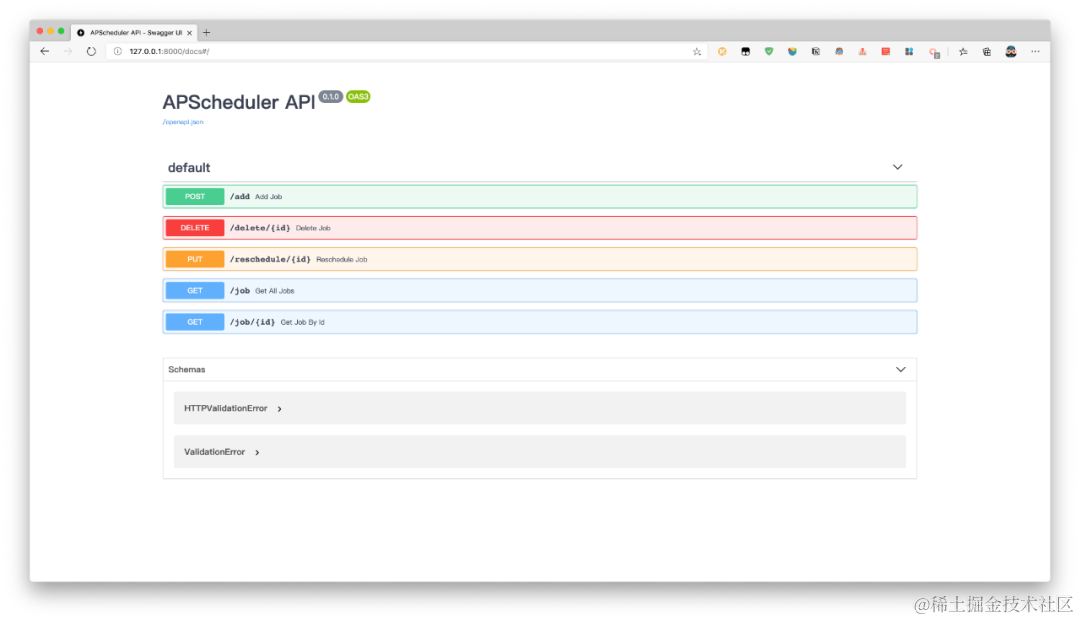Click the ValidationError schema name

tap(214, 452)
